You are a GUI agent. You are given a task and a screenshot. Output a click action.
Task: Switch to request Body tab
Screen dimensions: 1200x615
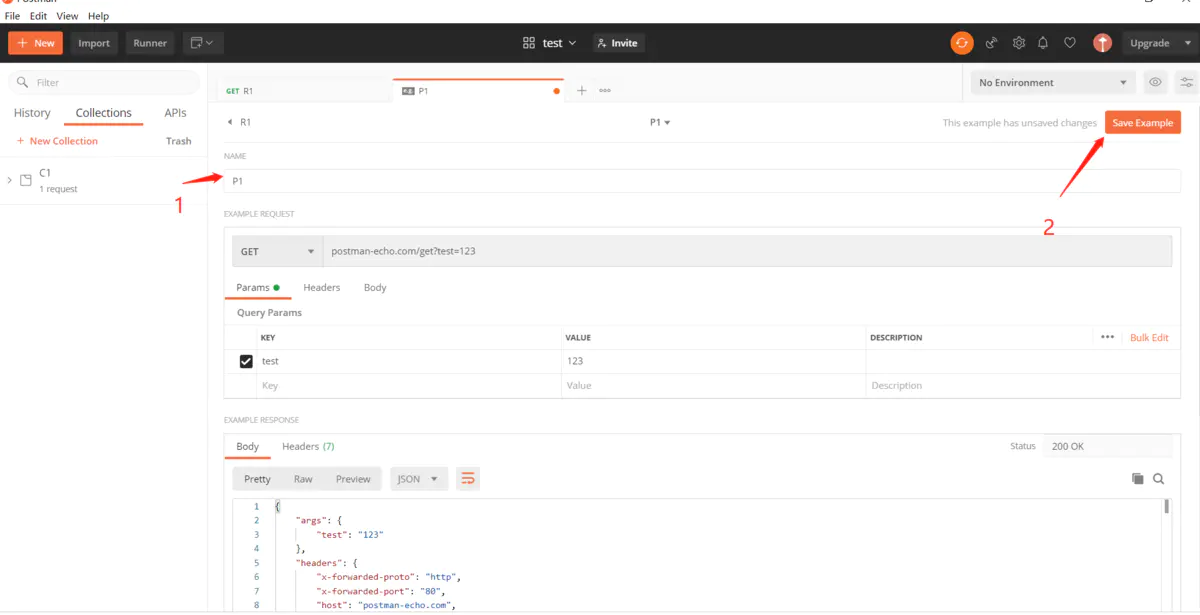[375, 287]
